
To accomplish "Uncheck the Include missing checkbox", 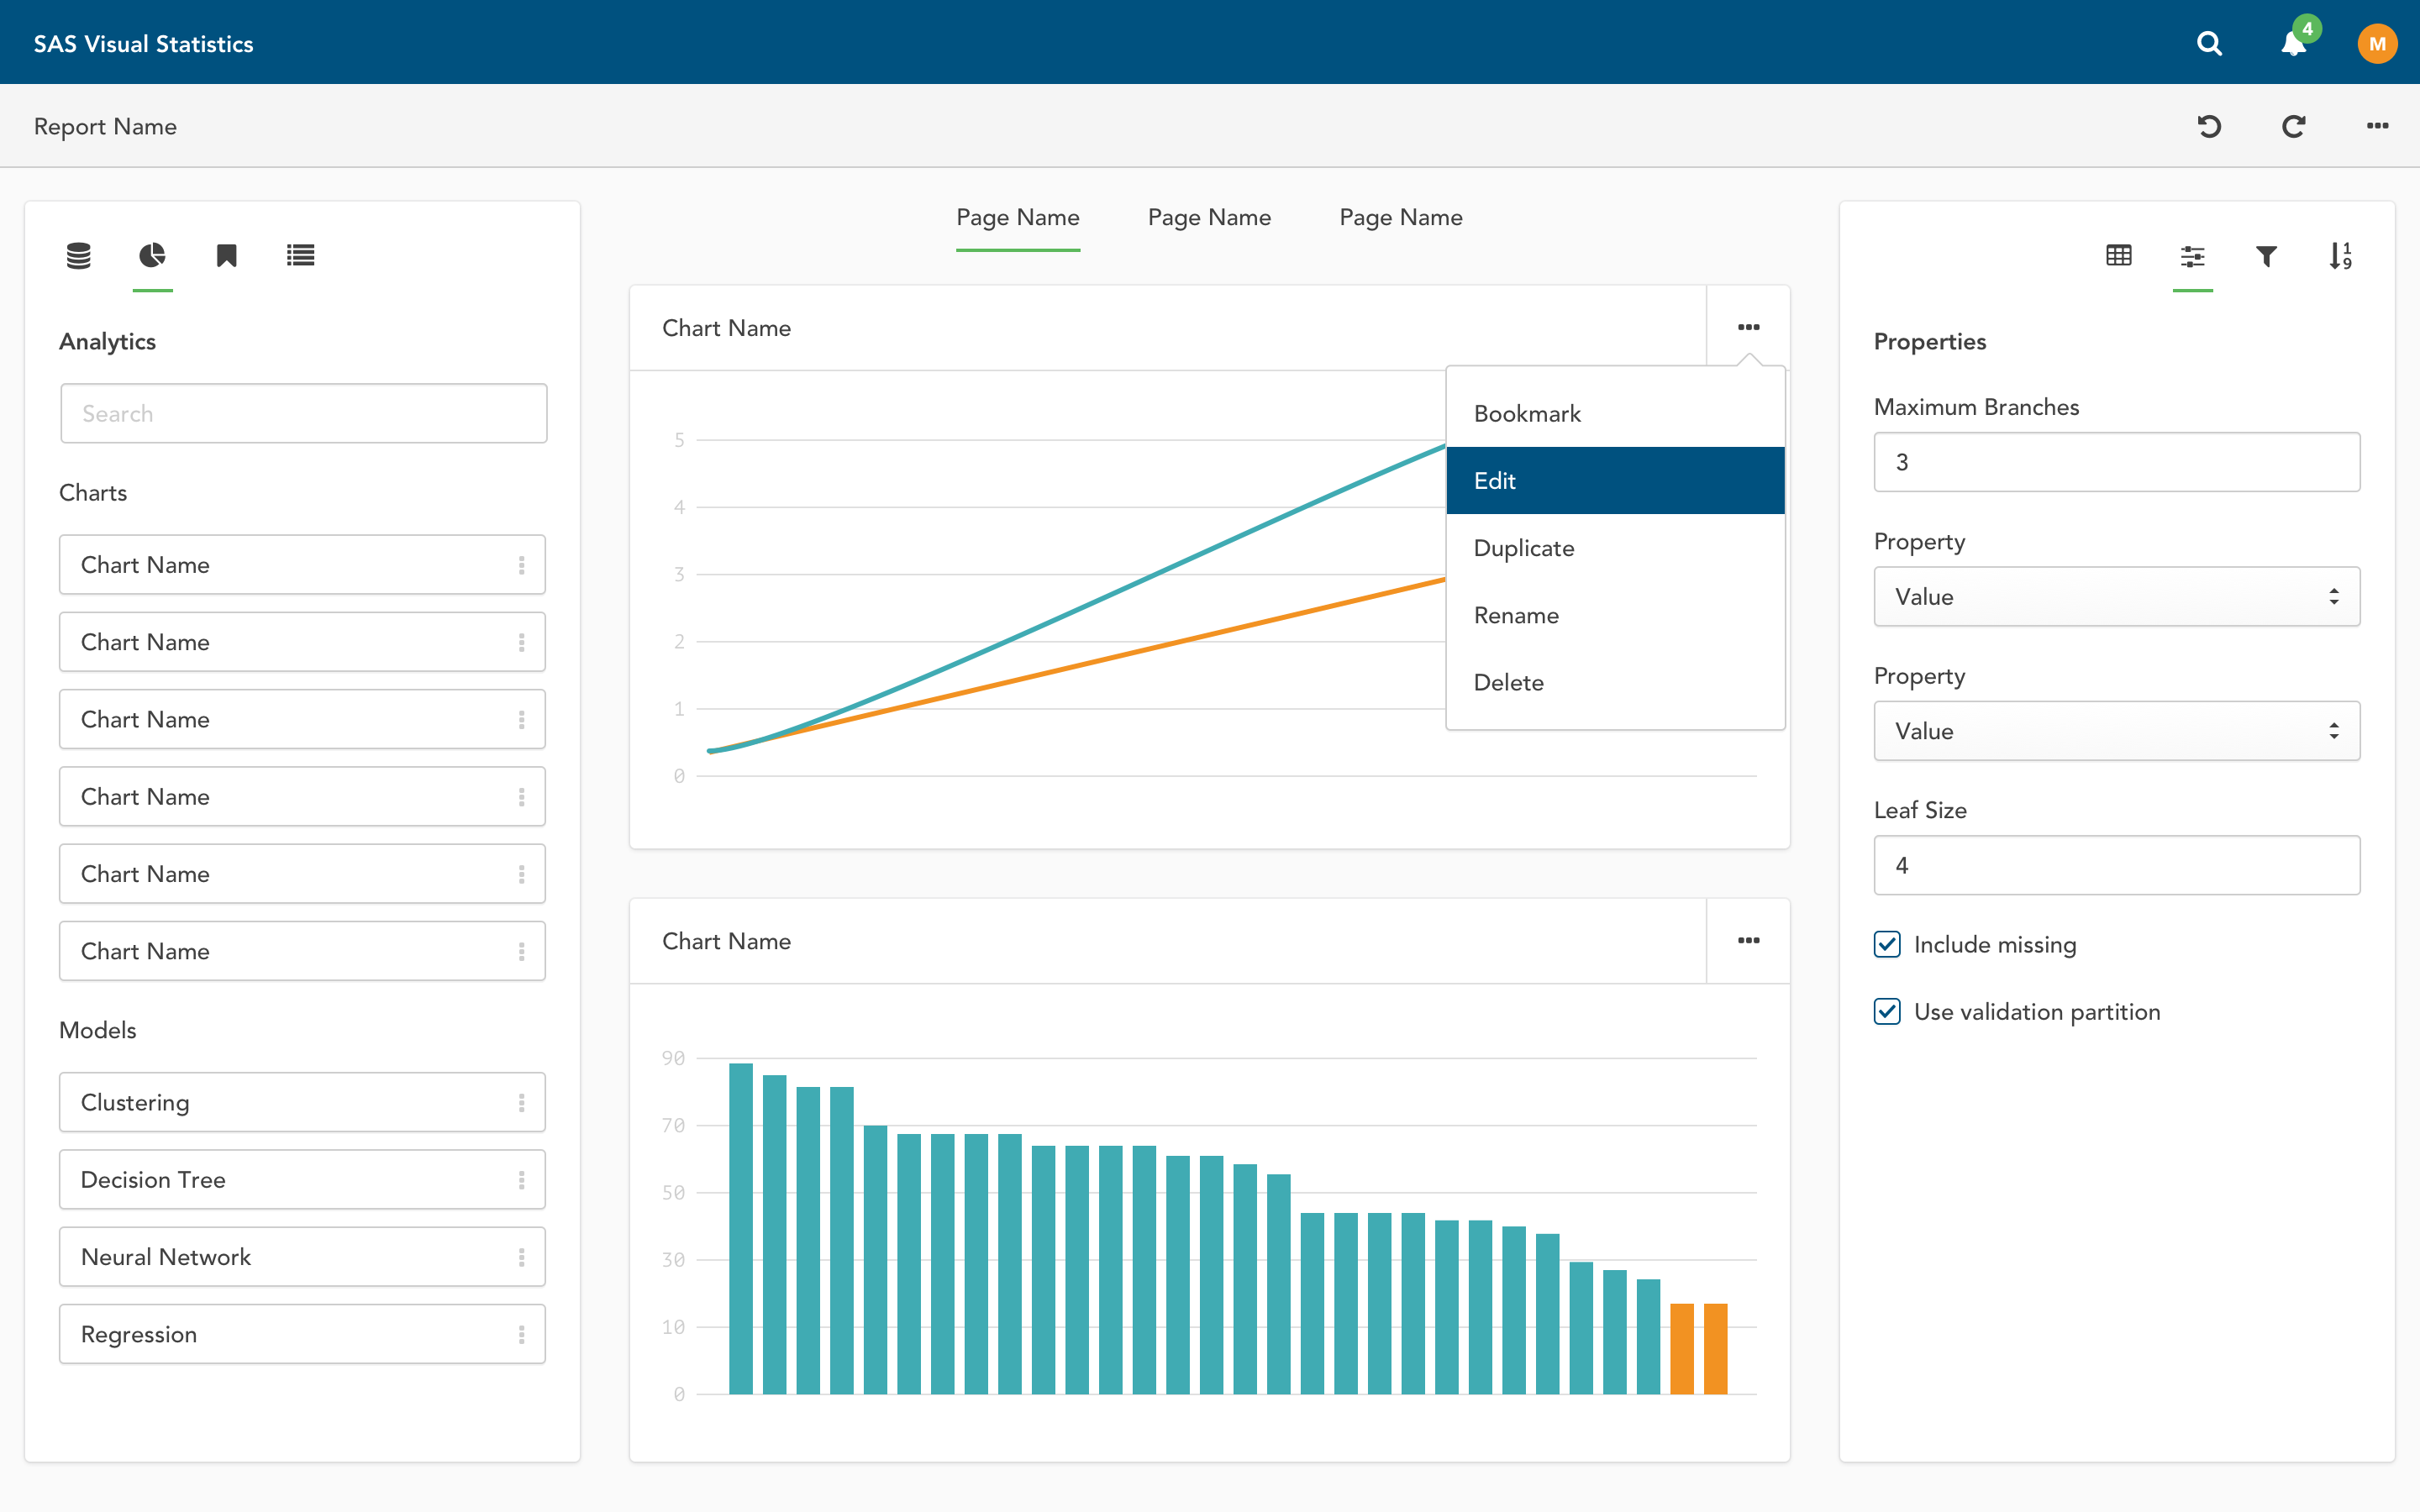I will [x=1887, y=944].
